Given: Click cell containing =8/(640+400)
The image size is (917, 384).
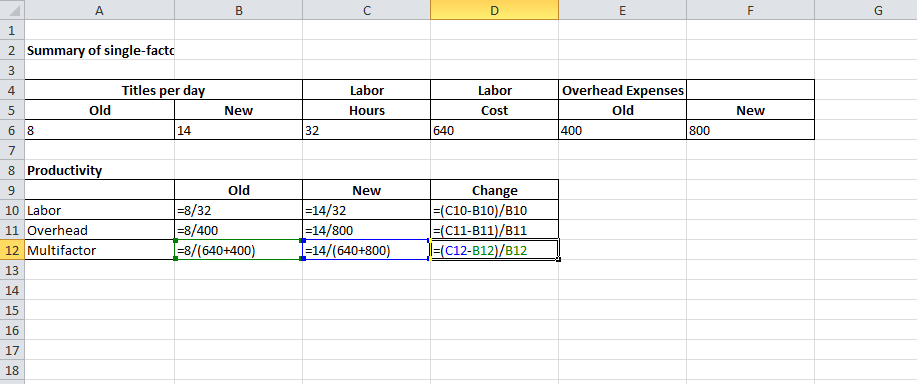Looking at the screenshot, I should click(239, 250).
